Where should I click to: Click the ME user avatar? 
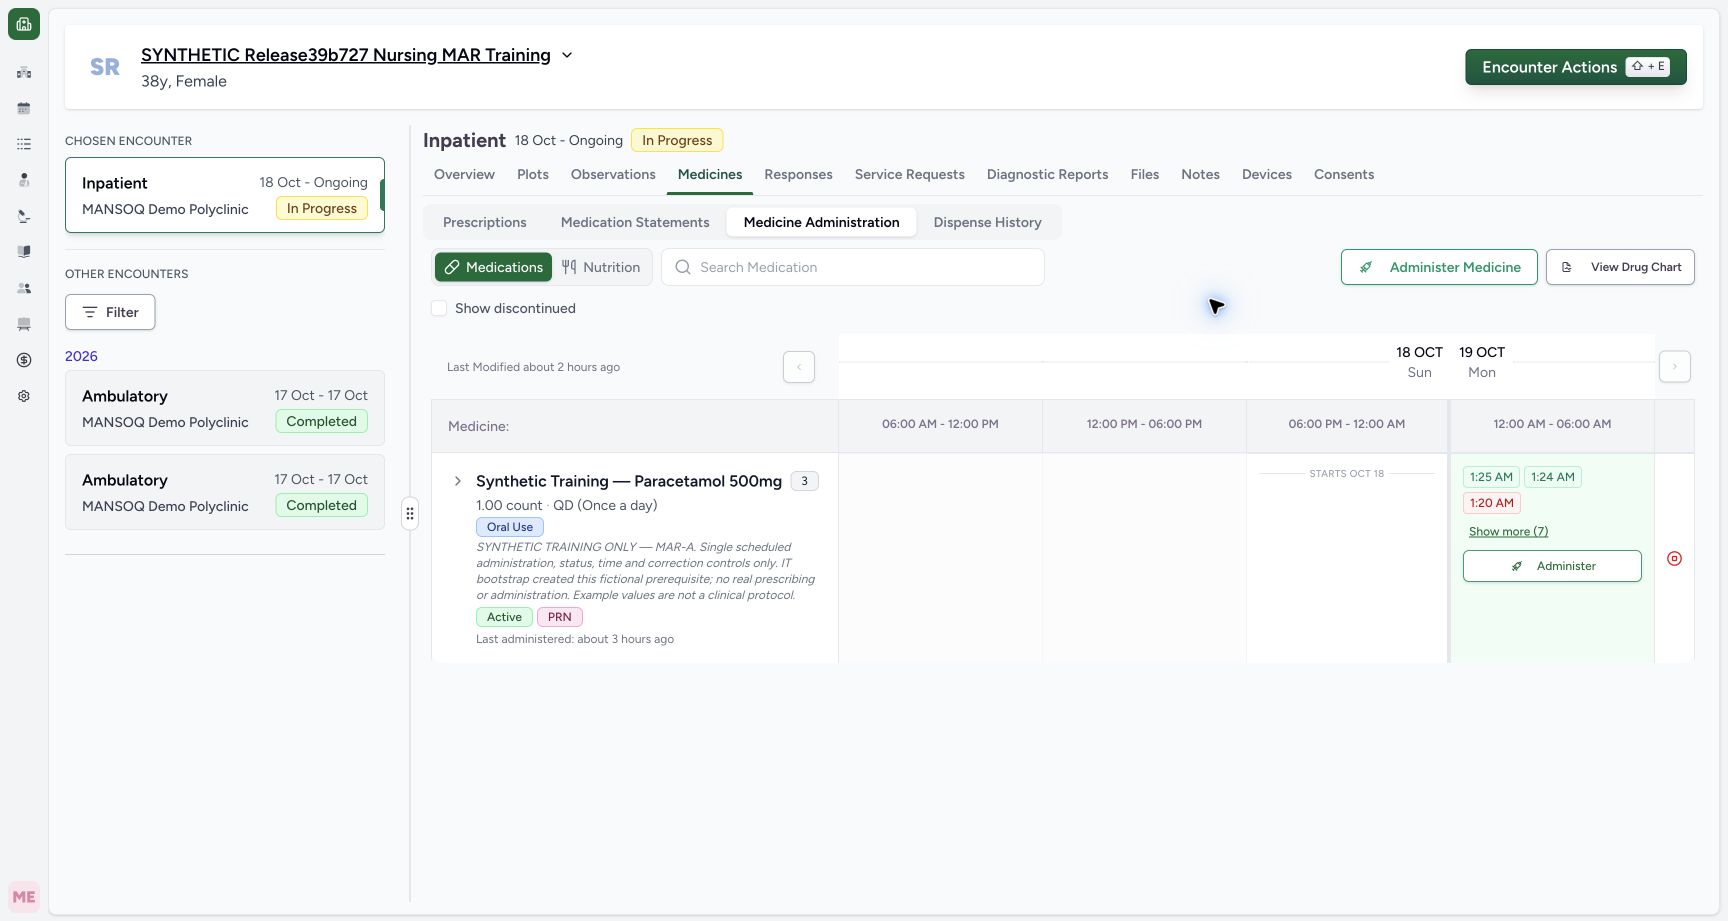[x=24, y=897]
